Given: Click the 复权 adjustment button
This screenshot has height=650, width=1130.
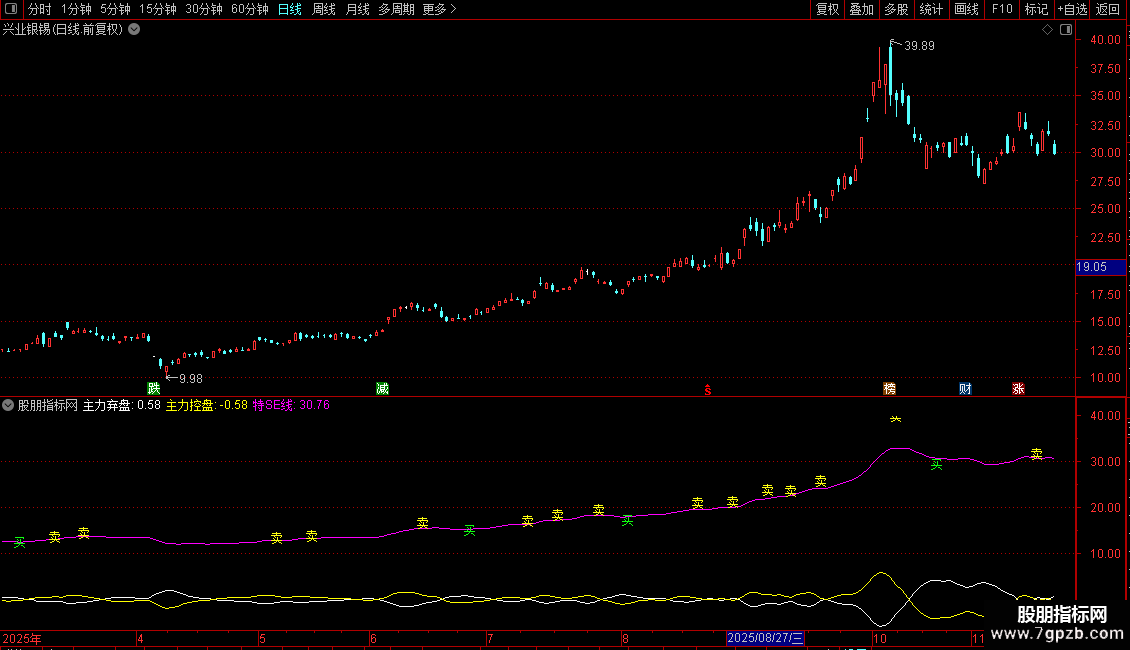Looking at the screenshot, I should tap(827, 9).
